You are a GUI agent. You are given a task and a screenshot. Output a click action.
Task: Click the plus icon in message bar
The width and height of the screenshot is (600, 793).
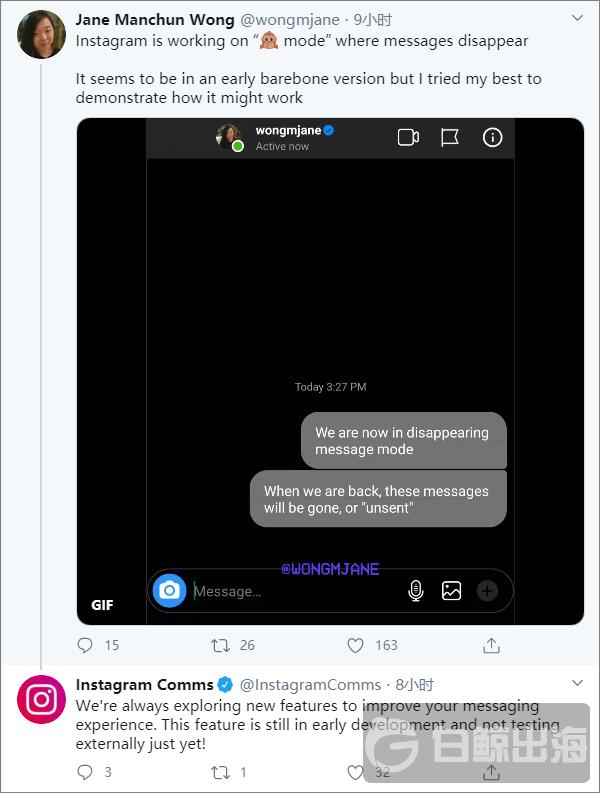pyautogui.click(x=487, y=591)
